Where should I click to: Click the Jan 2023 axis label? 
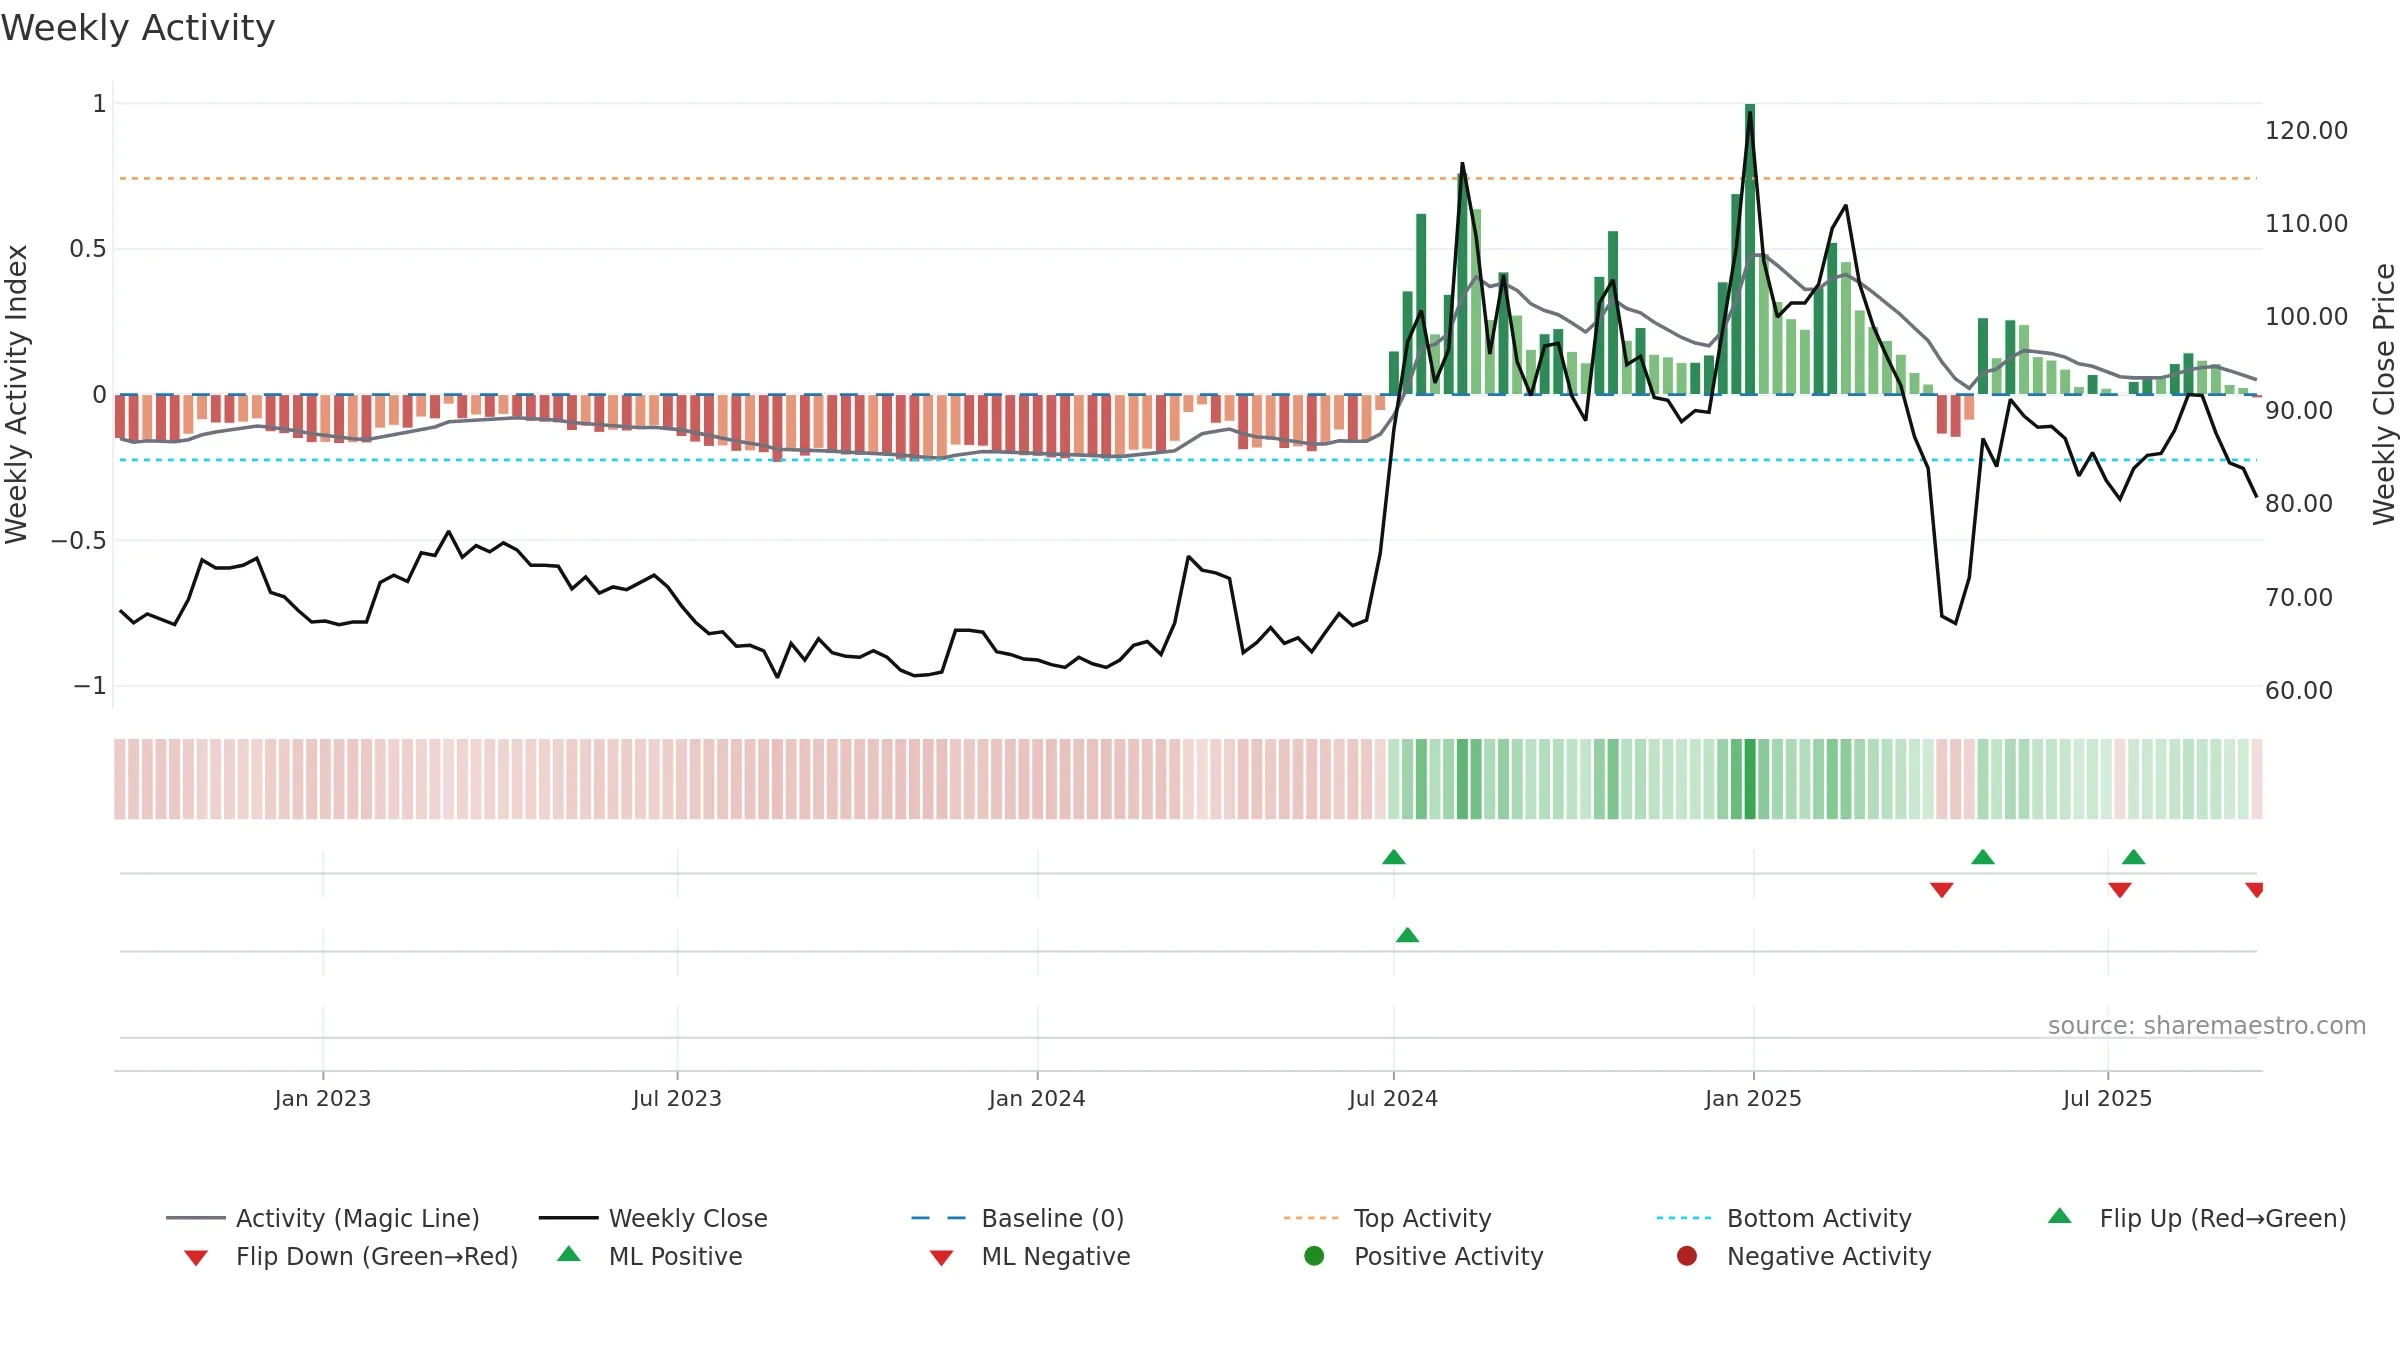coord(322,1099)
